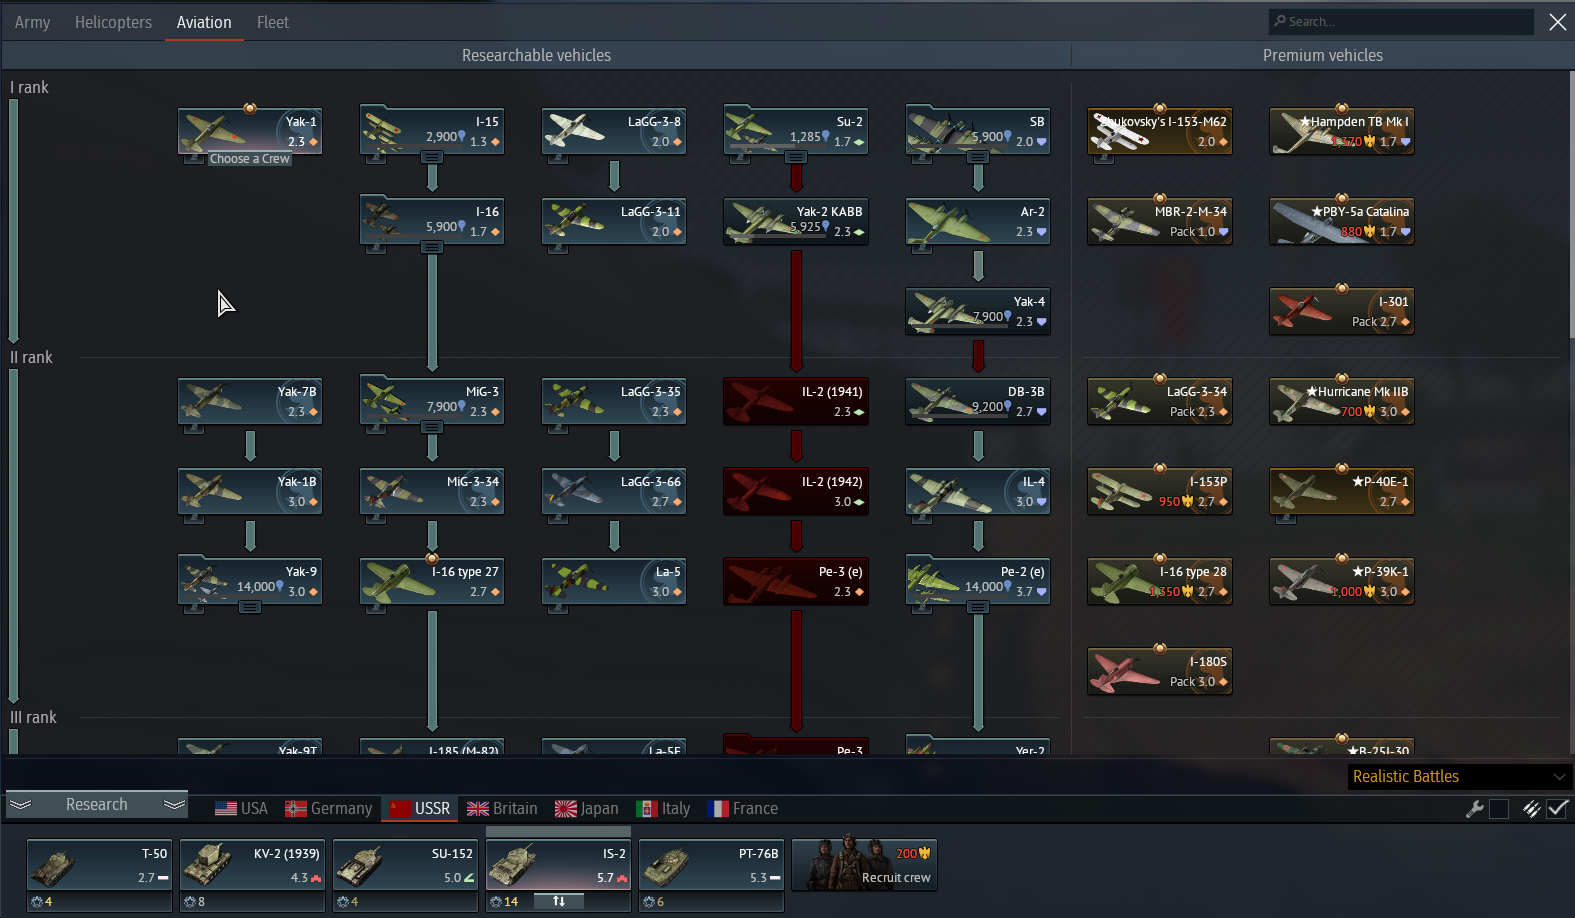Select the I-301 premium card

[x=1342, y=311]
